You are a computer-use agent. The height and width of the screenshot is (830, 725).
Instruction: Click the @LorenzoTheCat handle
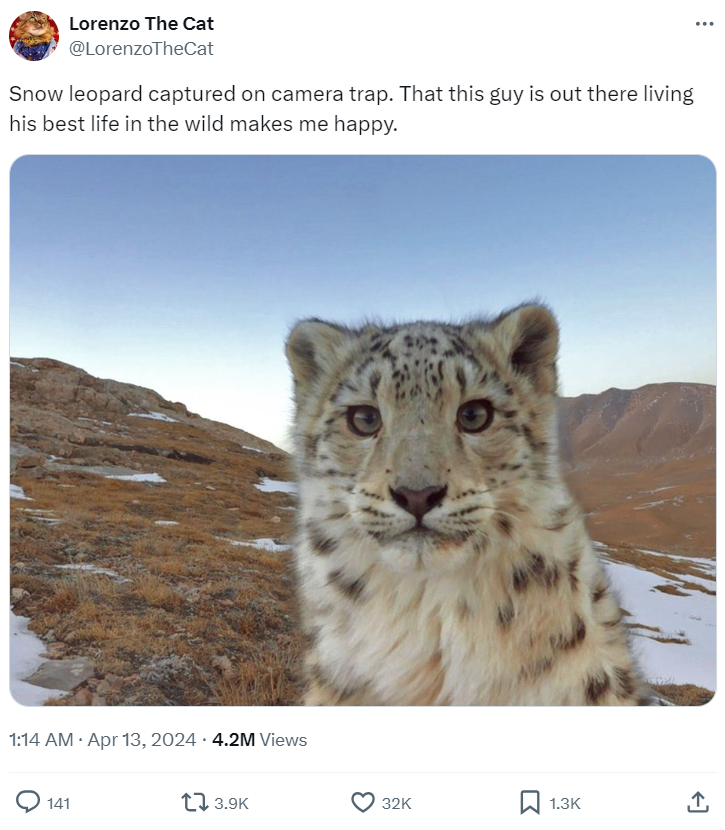141,48
